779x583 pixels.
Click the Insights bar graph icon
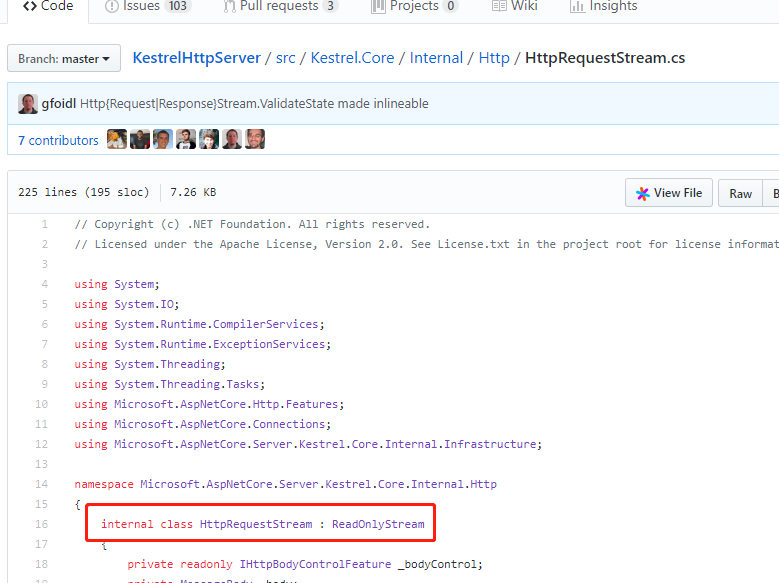[577, 6]
